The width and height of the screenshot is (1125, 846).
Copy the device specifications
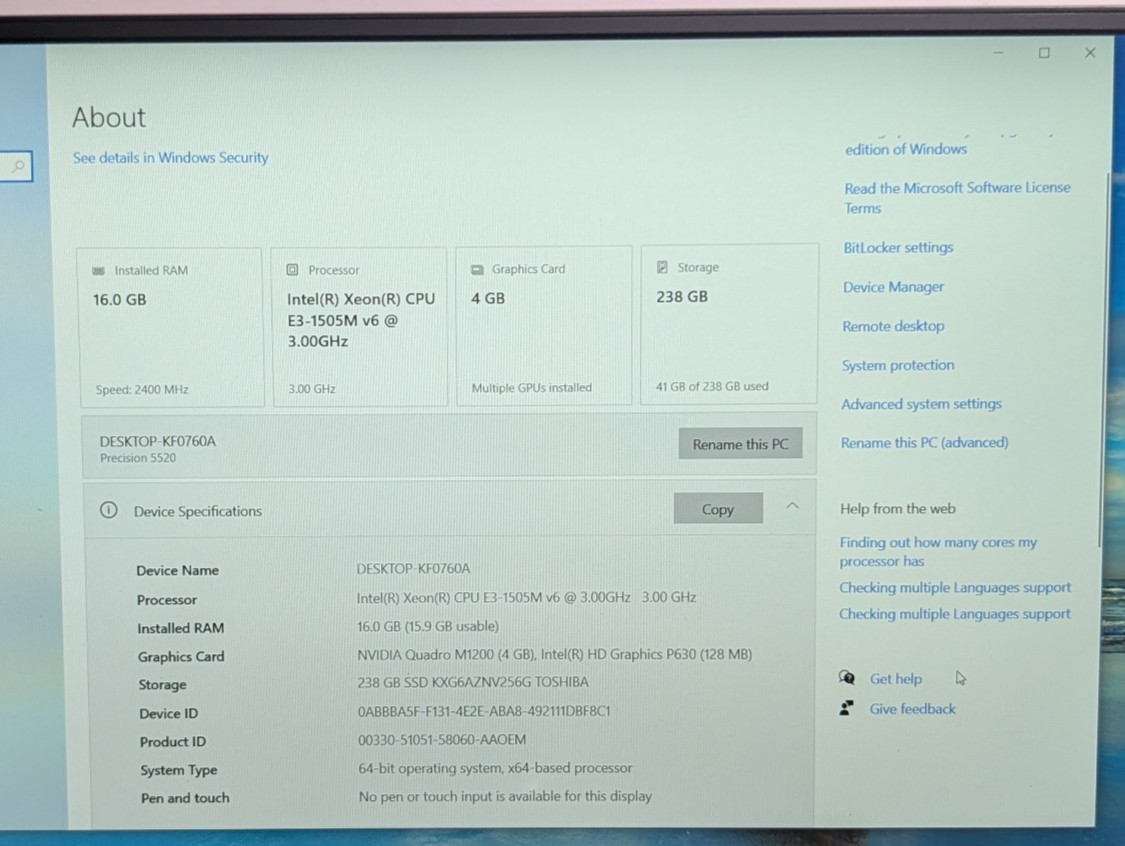718,509
